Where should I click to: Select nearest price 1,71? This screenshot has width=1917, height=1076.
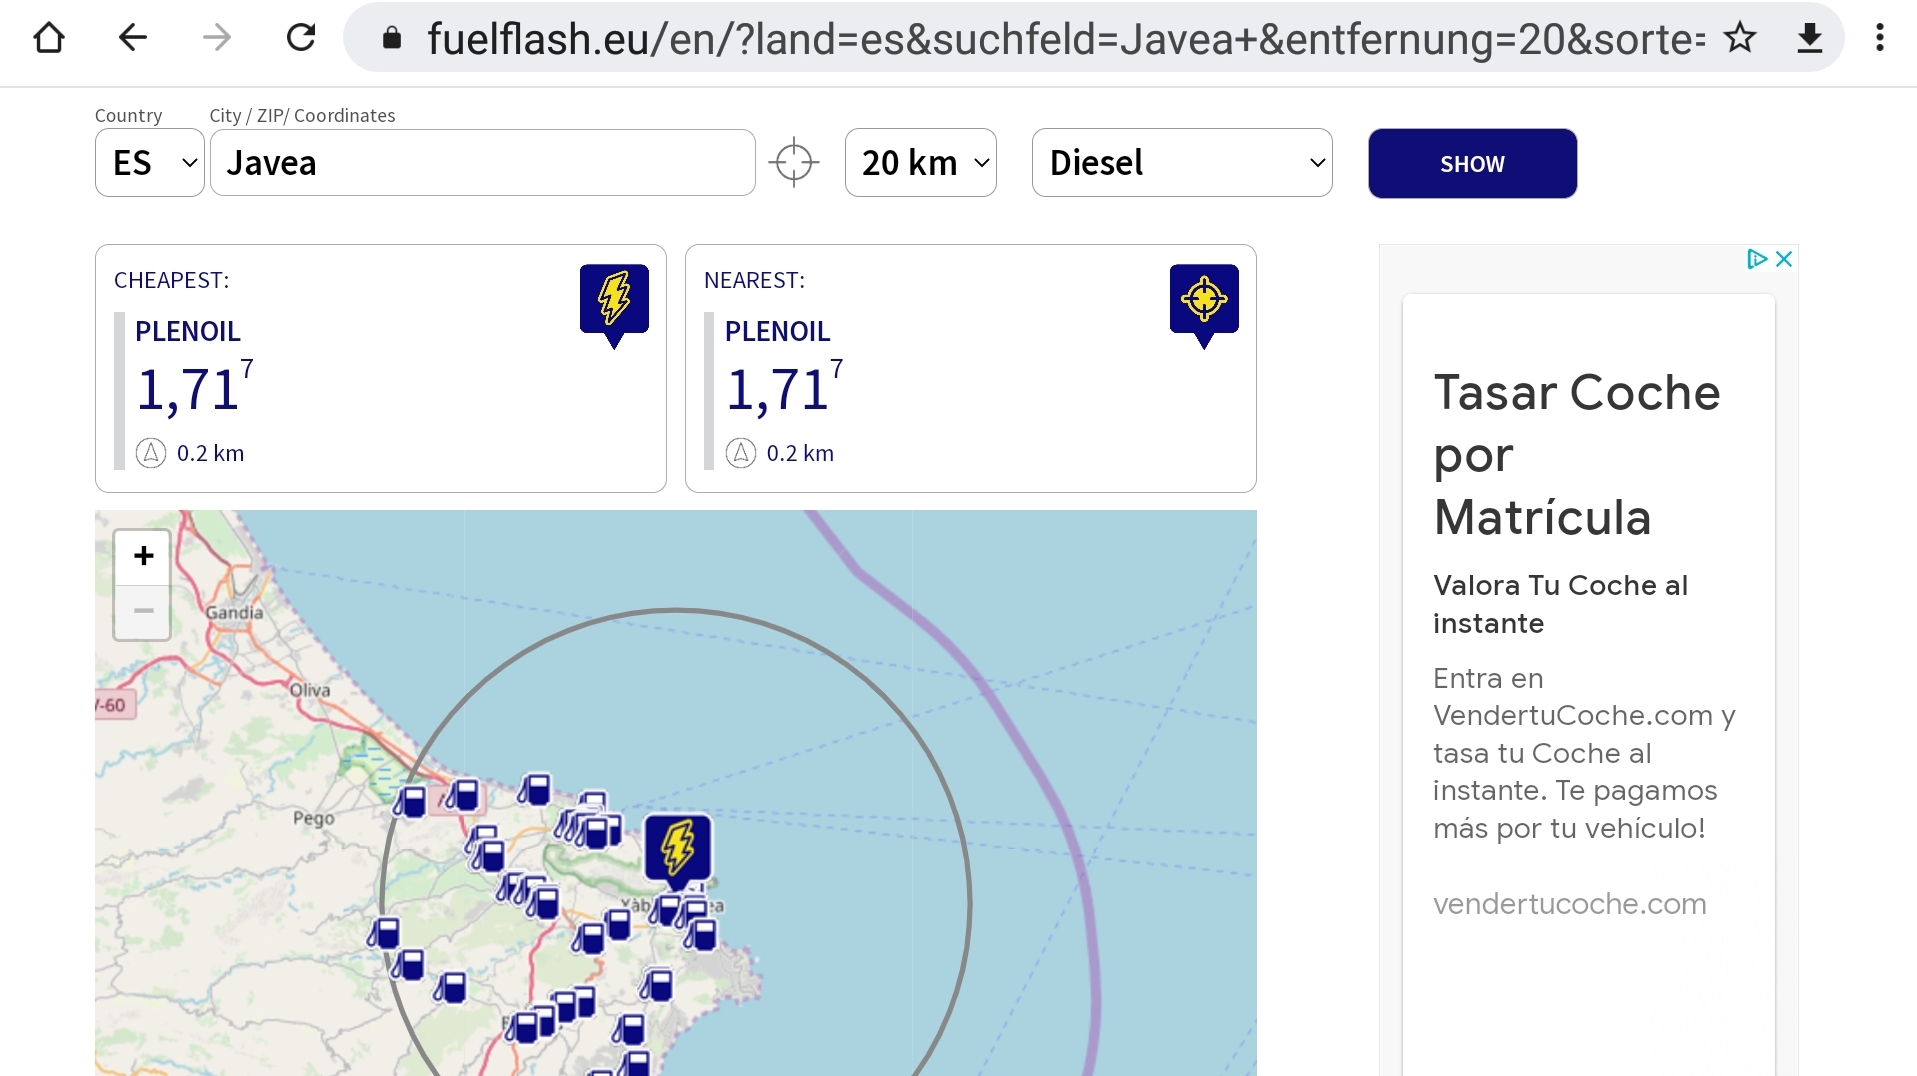coord(785,388)
